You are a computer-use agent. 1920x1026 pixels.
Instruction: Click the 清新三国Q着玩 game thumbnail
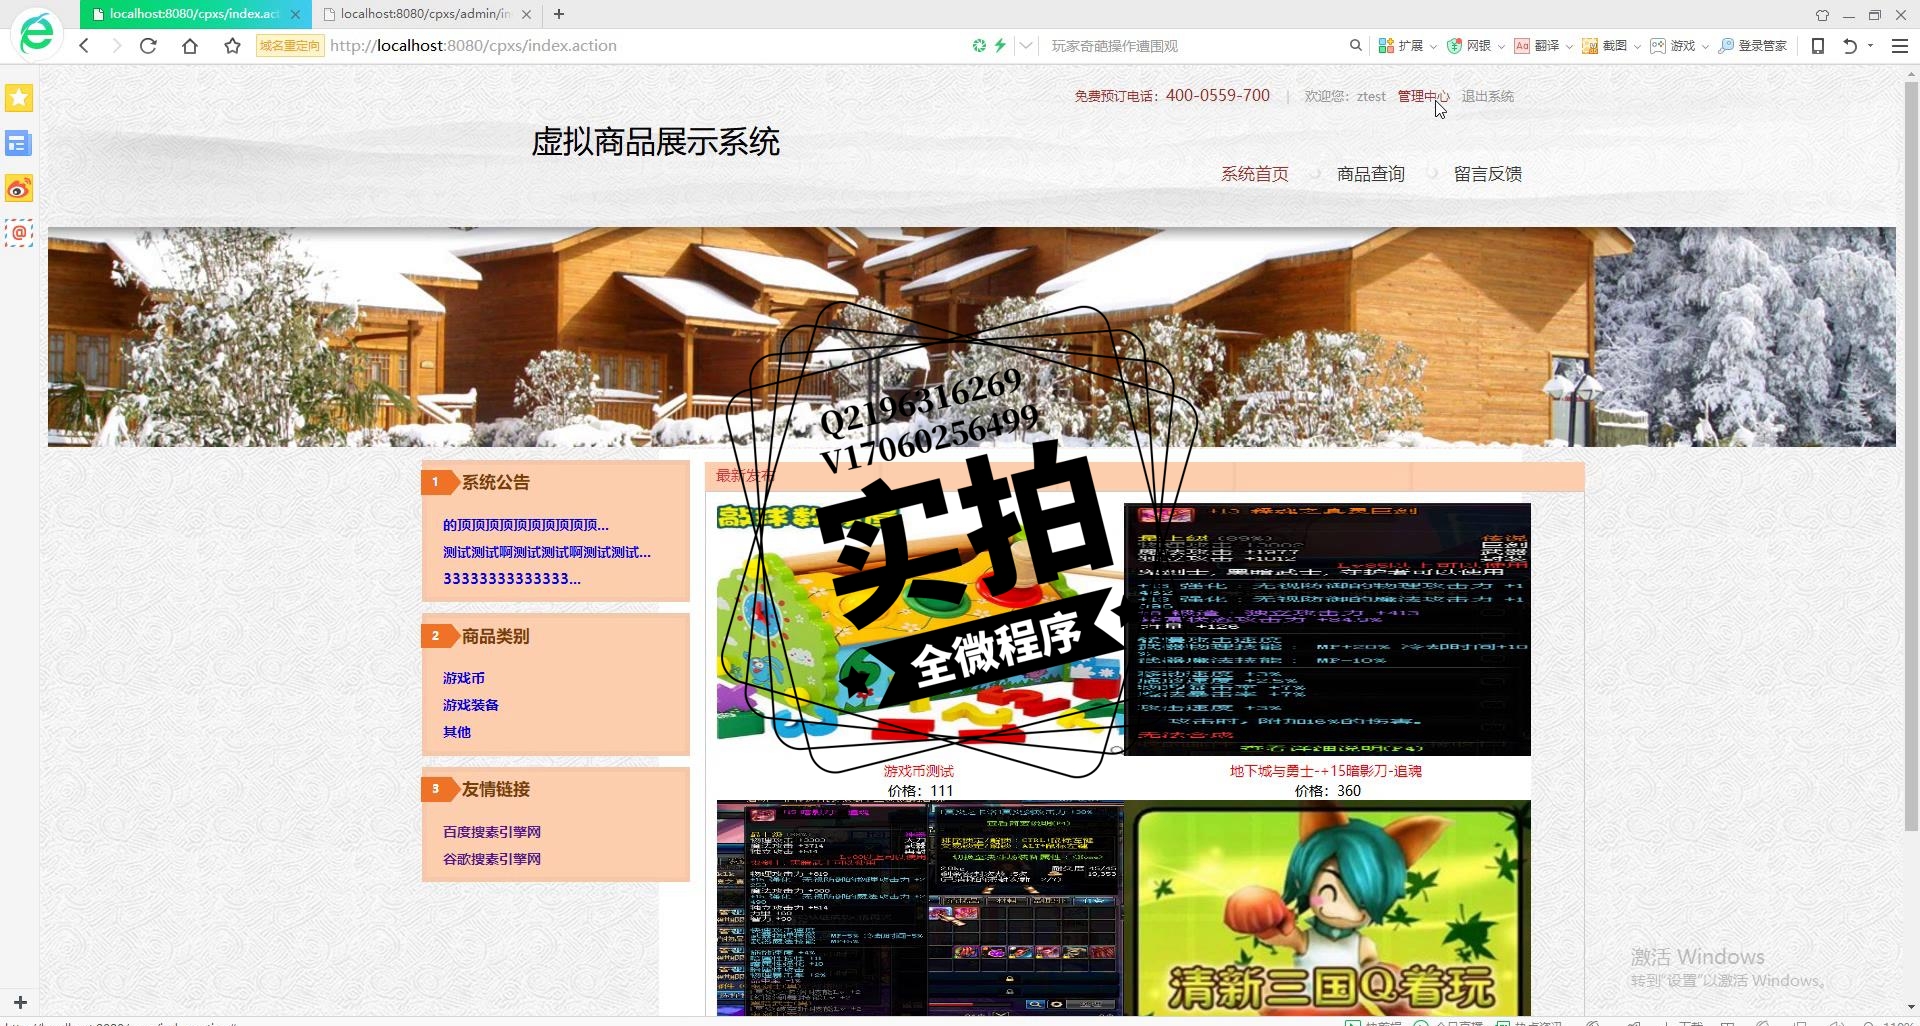(x=1327, y=908)
